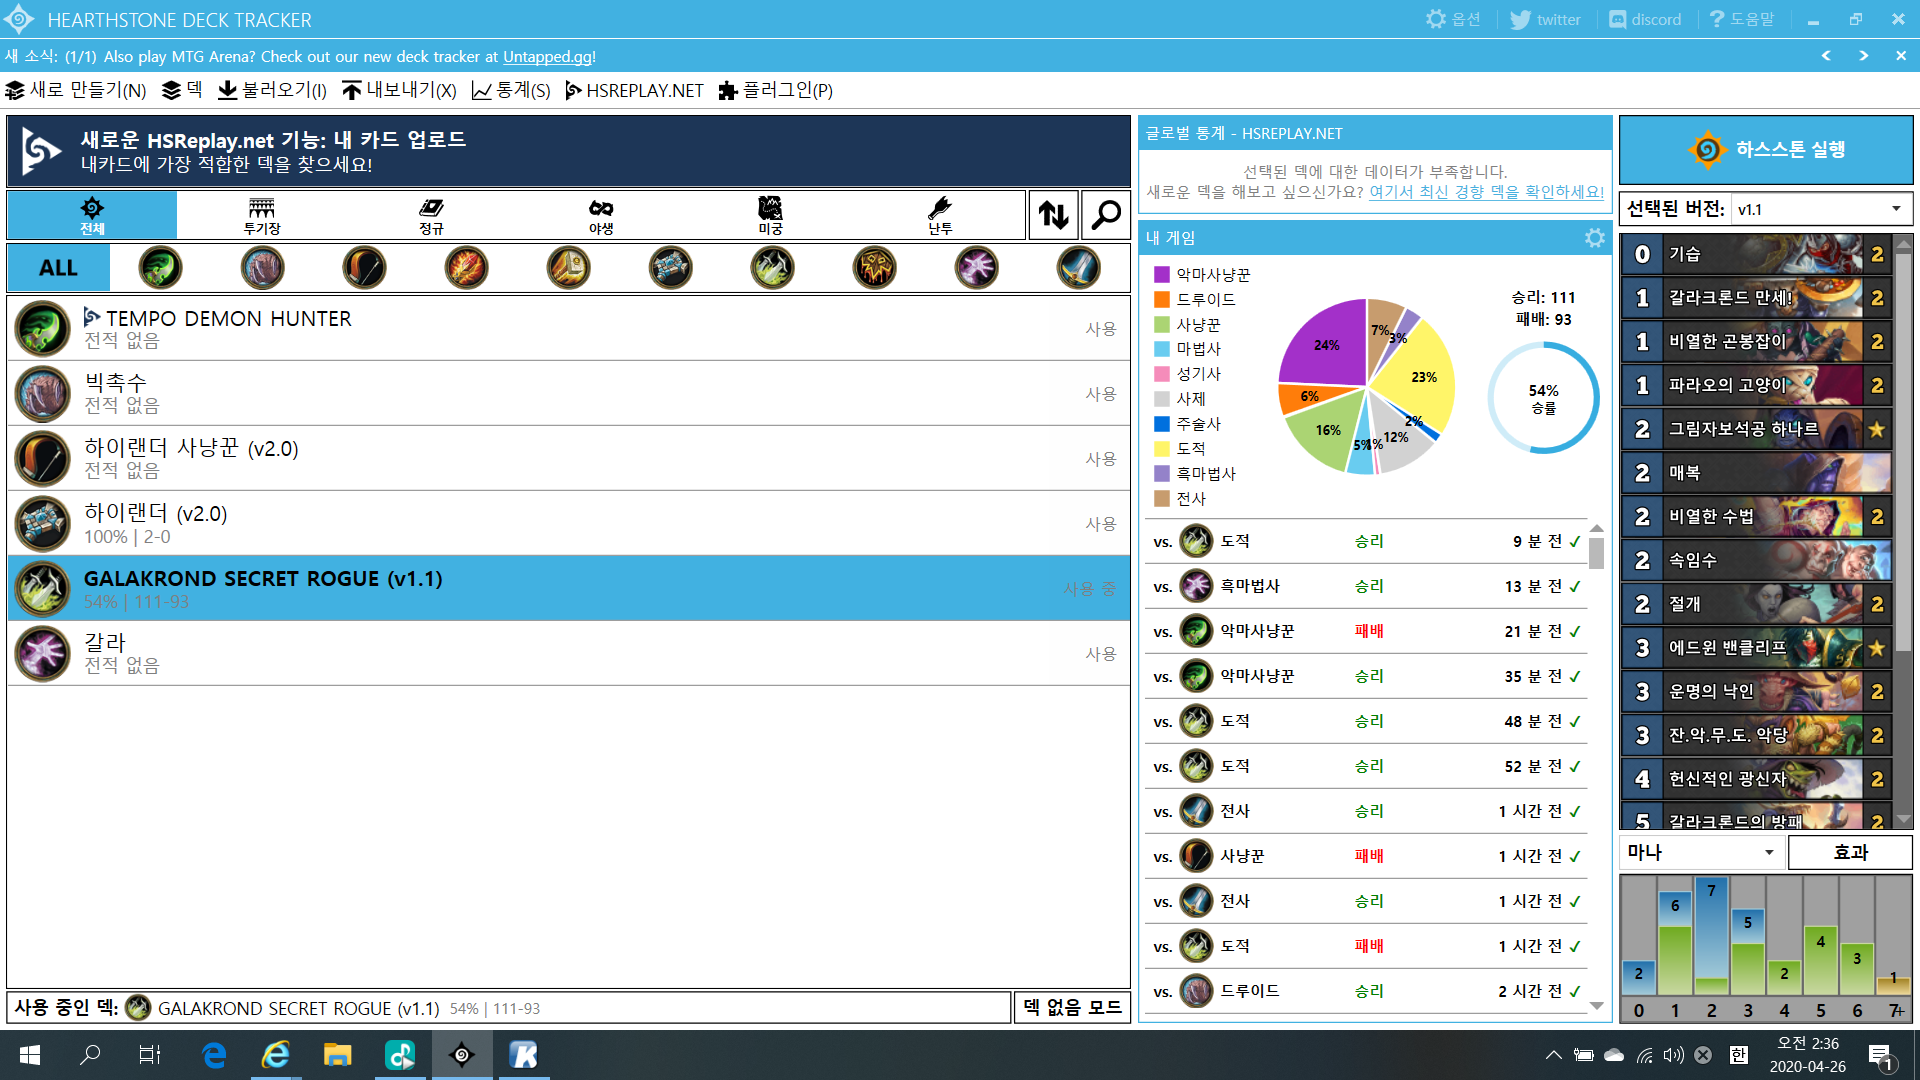The image size is (1920, 1080).
Task: Filter decks by Druid class icon
Action: (x=262, y=268)
